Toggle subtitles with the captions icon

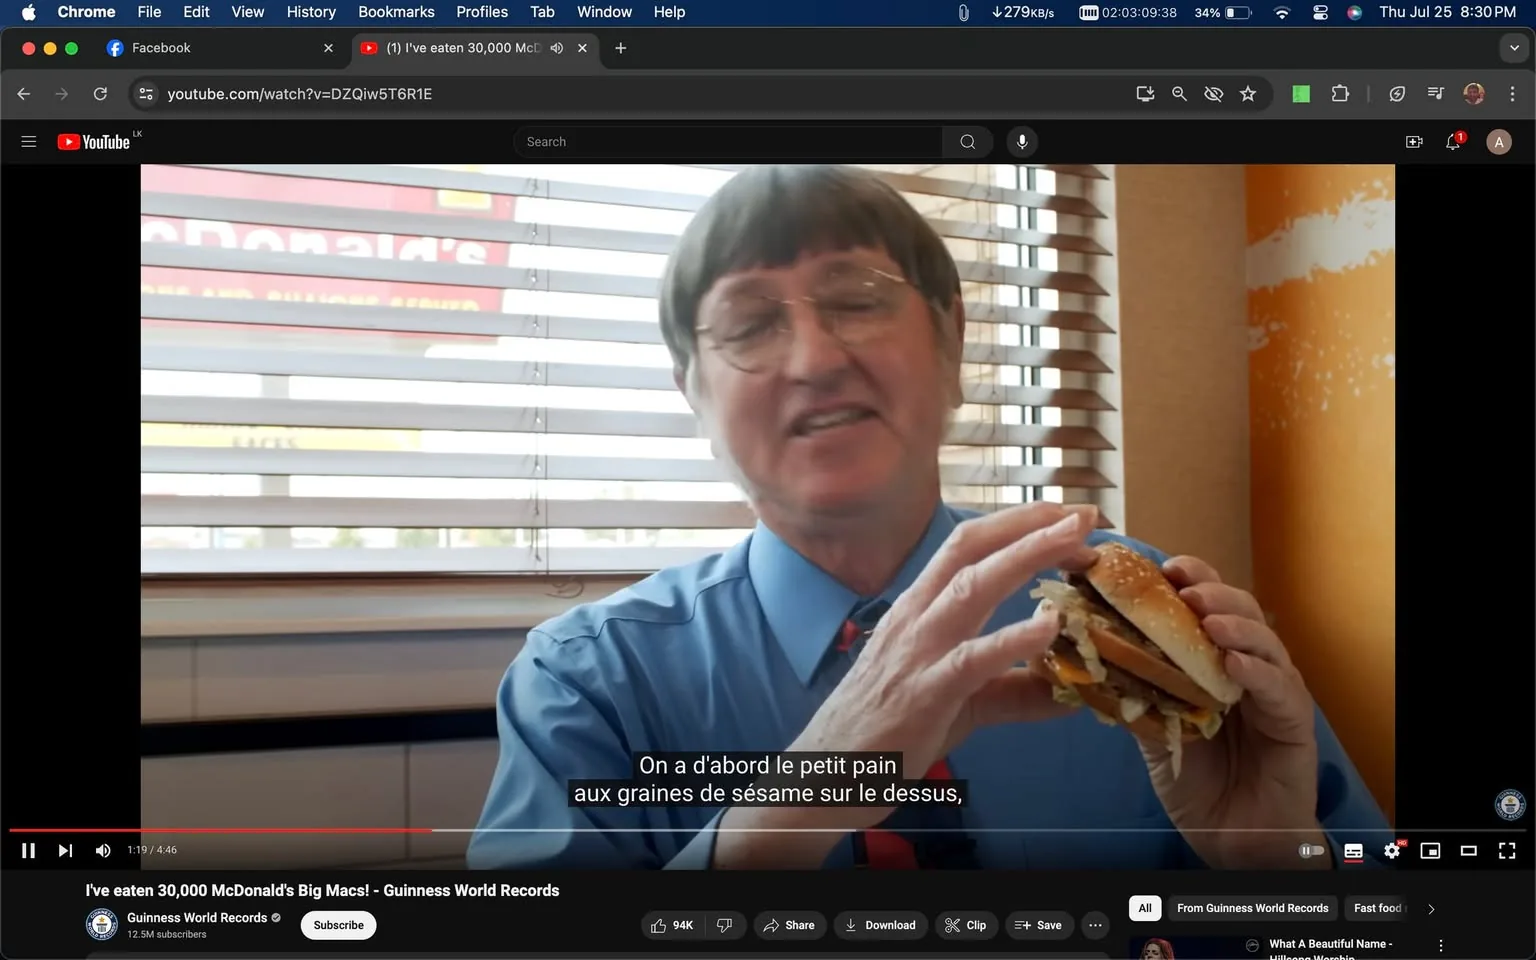(1352, 850)
